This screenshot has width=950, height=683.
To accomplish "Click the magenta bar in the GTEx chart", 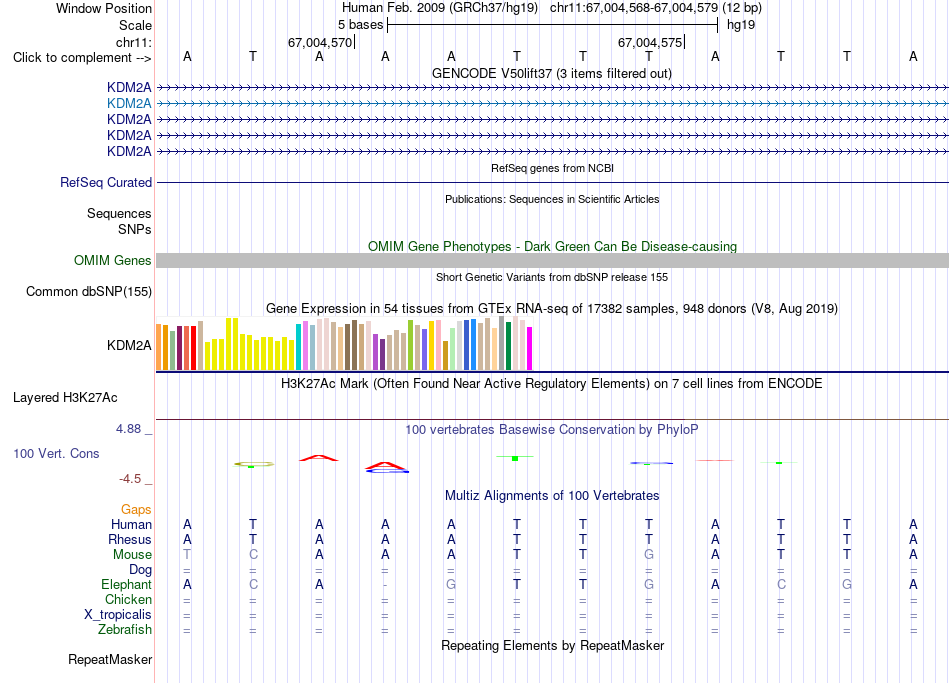I will tap(530, 348).
